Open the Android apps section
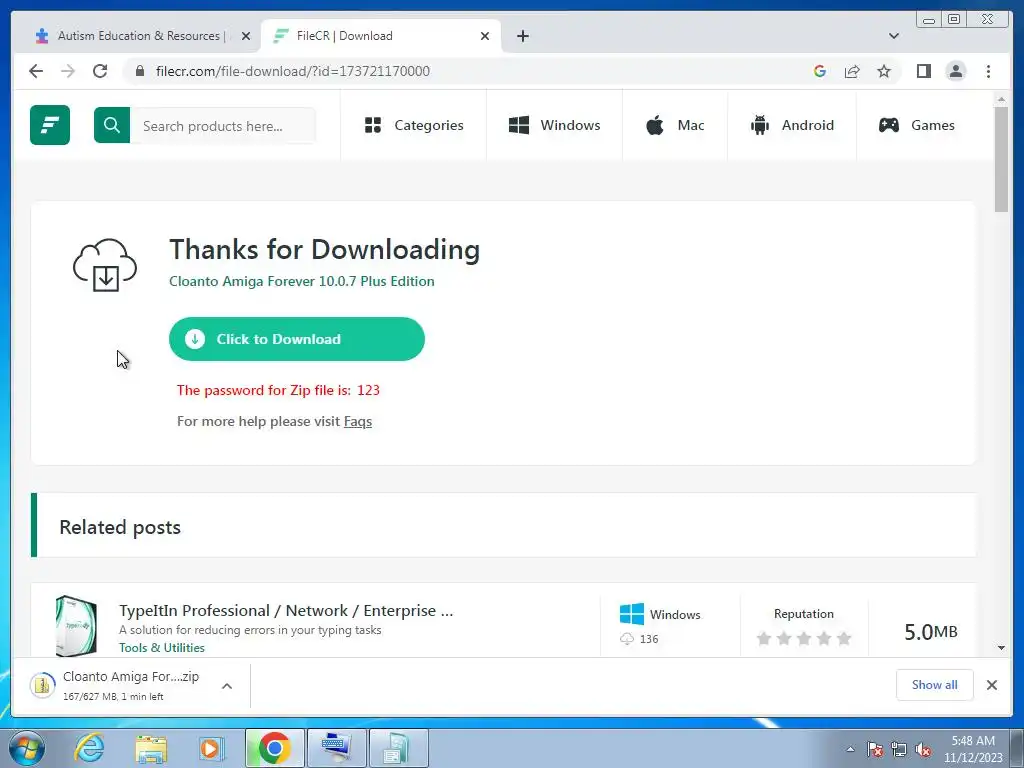The image size is (1024, 768). 792,125
